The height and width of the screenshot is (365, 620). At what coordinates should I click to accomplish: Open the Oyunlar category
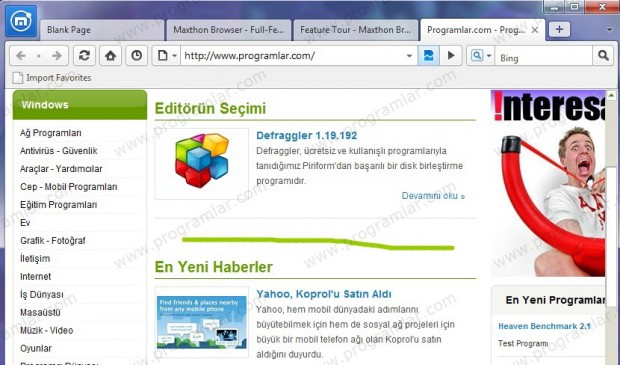point(36,348)
